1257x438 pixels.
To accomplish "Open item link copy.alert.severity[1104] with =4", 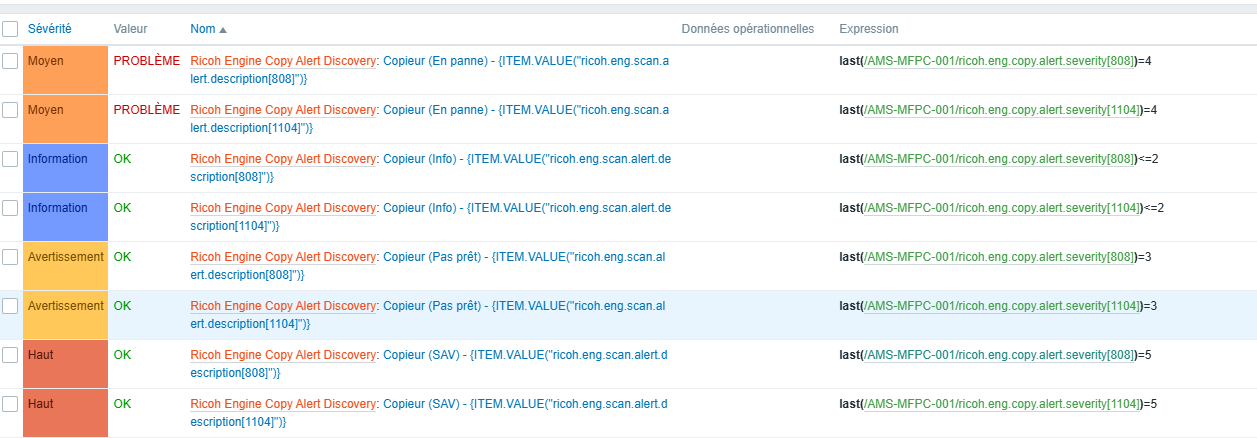I will pyautogui.click(x=1003, y=110).
